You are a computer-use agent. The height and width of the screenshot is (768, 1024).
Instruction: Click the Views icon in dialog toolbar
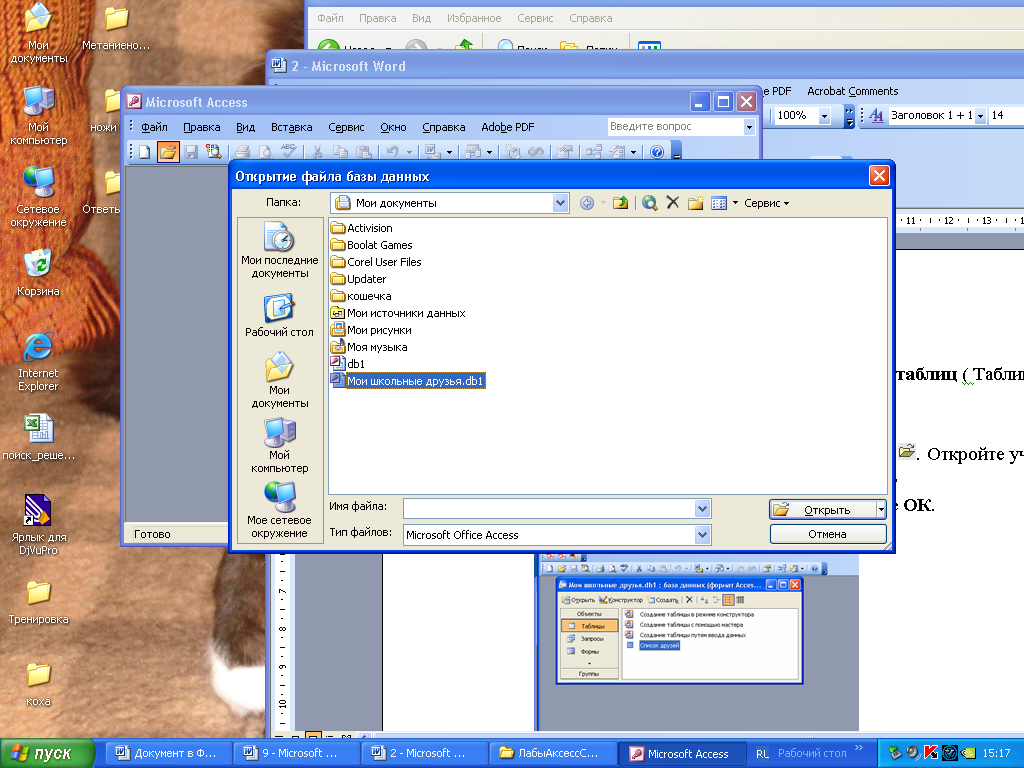(718, 203)
